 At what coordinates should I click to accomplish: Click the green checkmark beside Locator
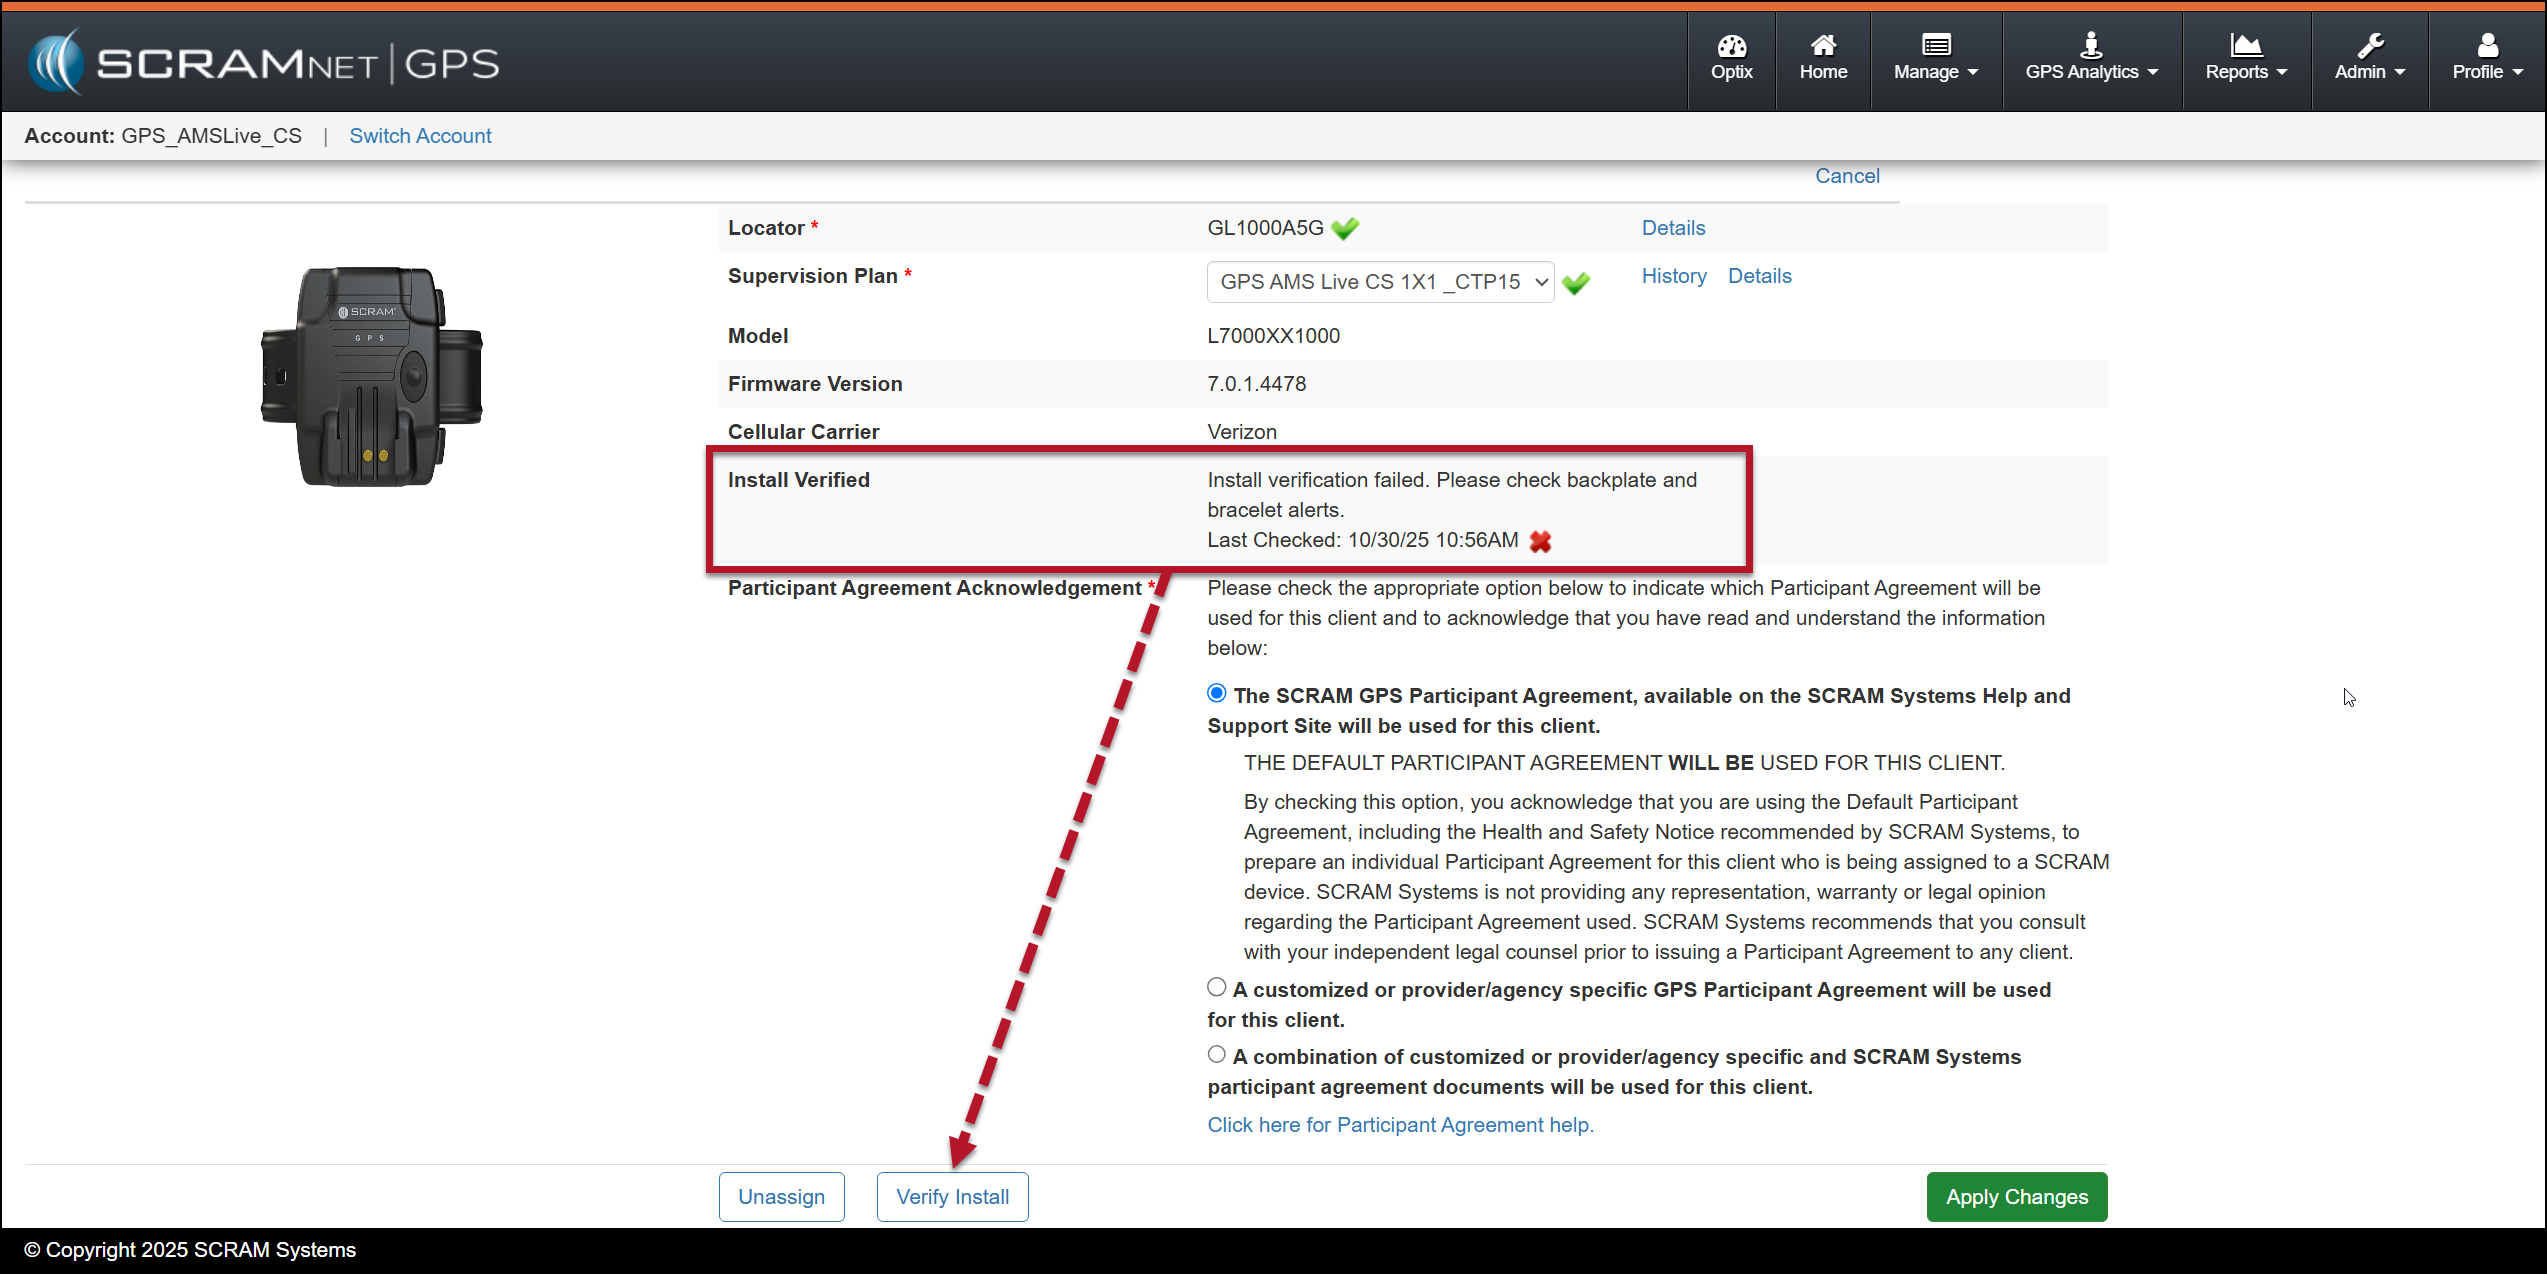(1345, 229)
